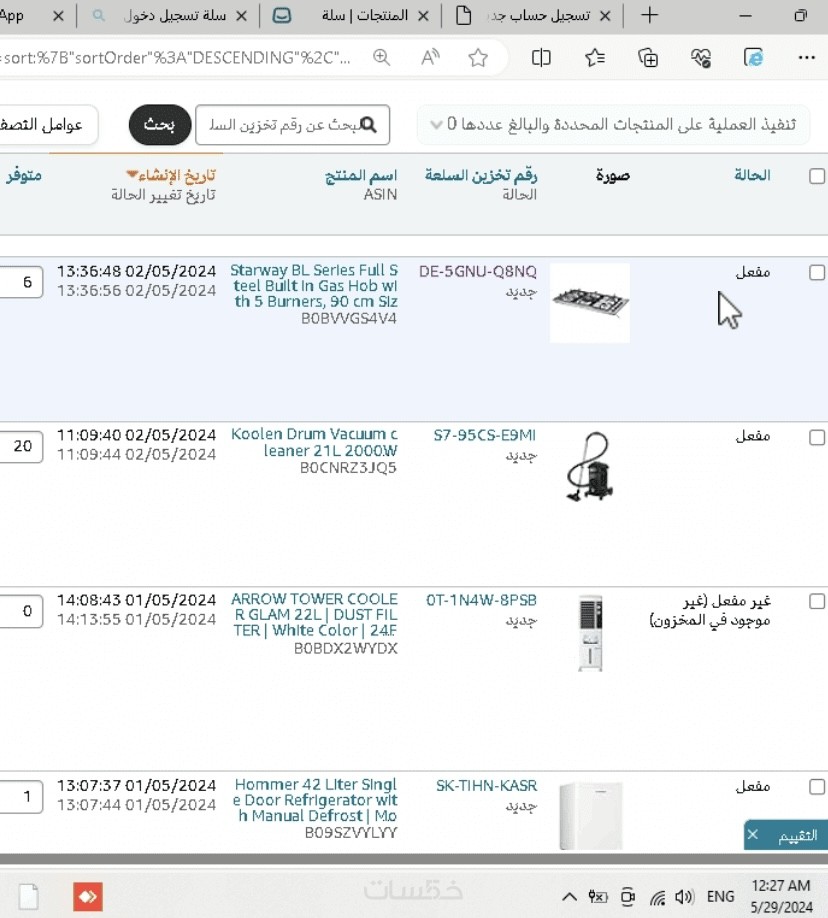The image size is (828, 918).
Task: Click the gas hob product thumbnail
Action: coord(590,303)
